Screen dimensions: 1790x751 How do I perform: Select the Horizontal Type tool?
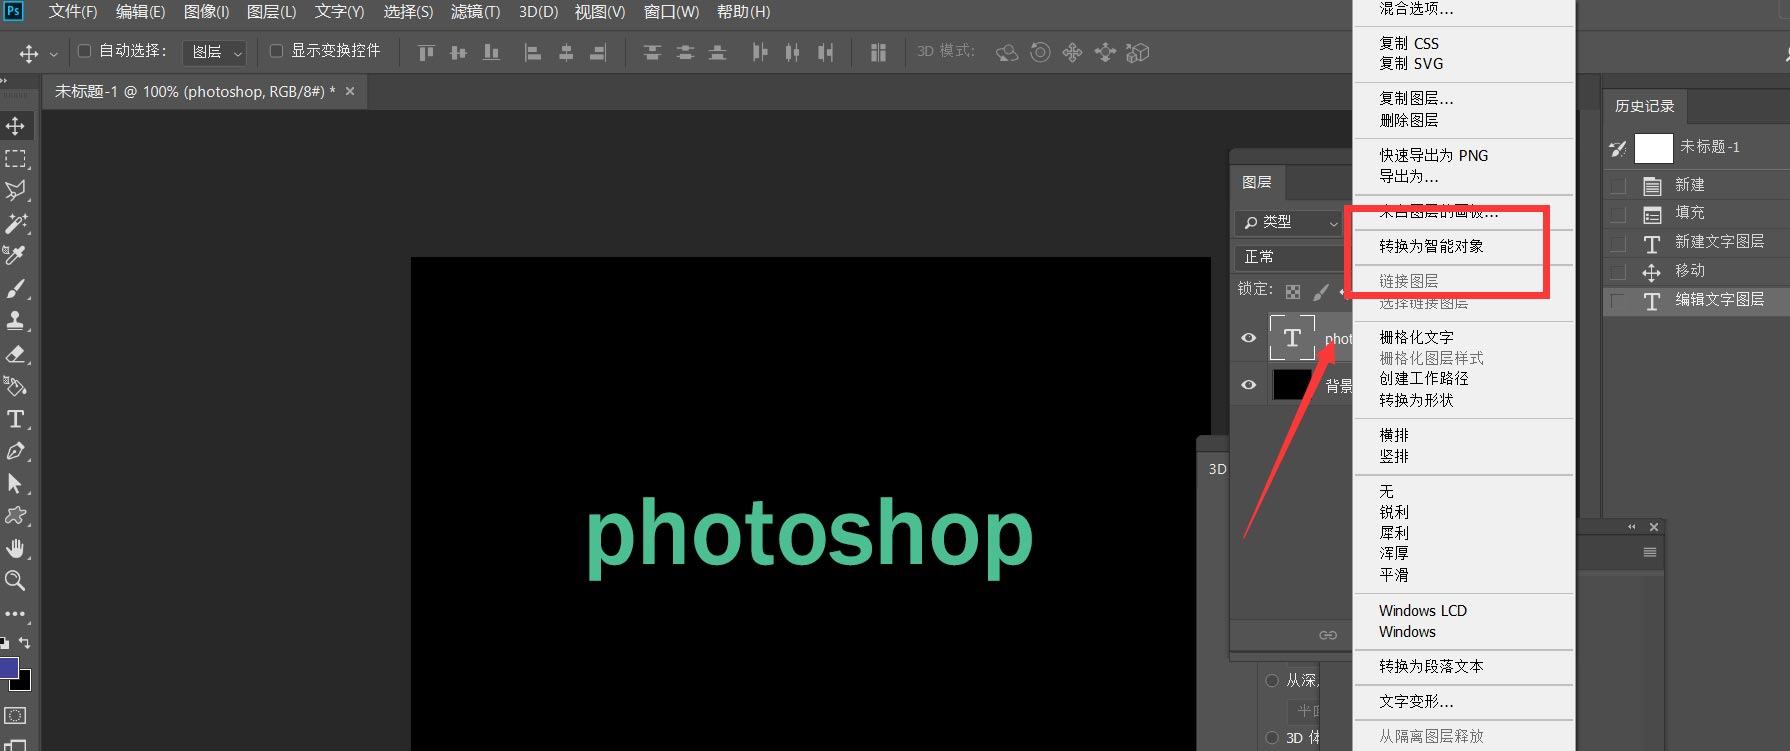point(16,419)
